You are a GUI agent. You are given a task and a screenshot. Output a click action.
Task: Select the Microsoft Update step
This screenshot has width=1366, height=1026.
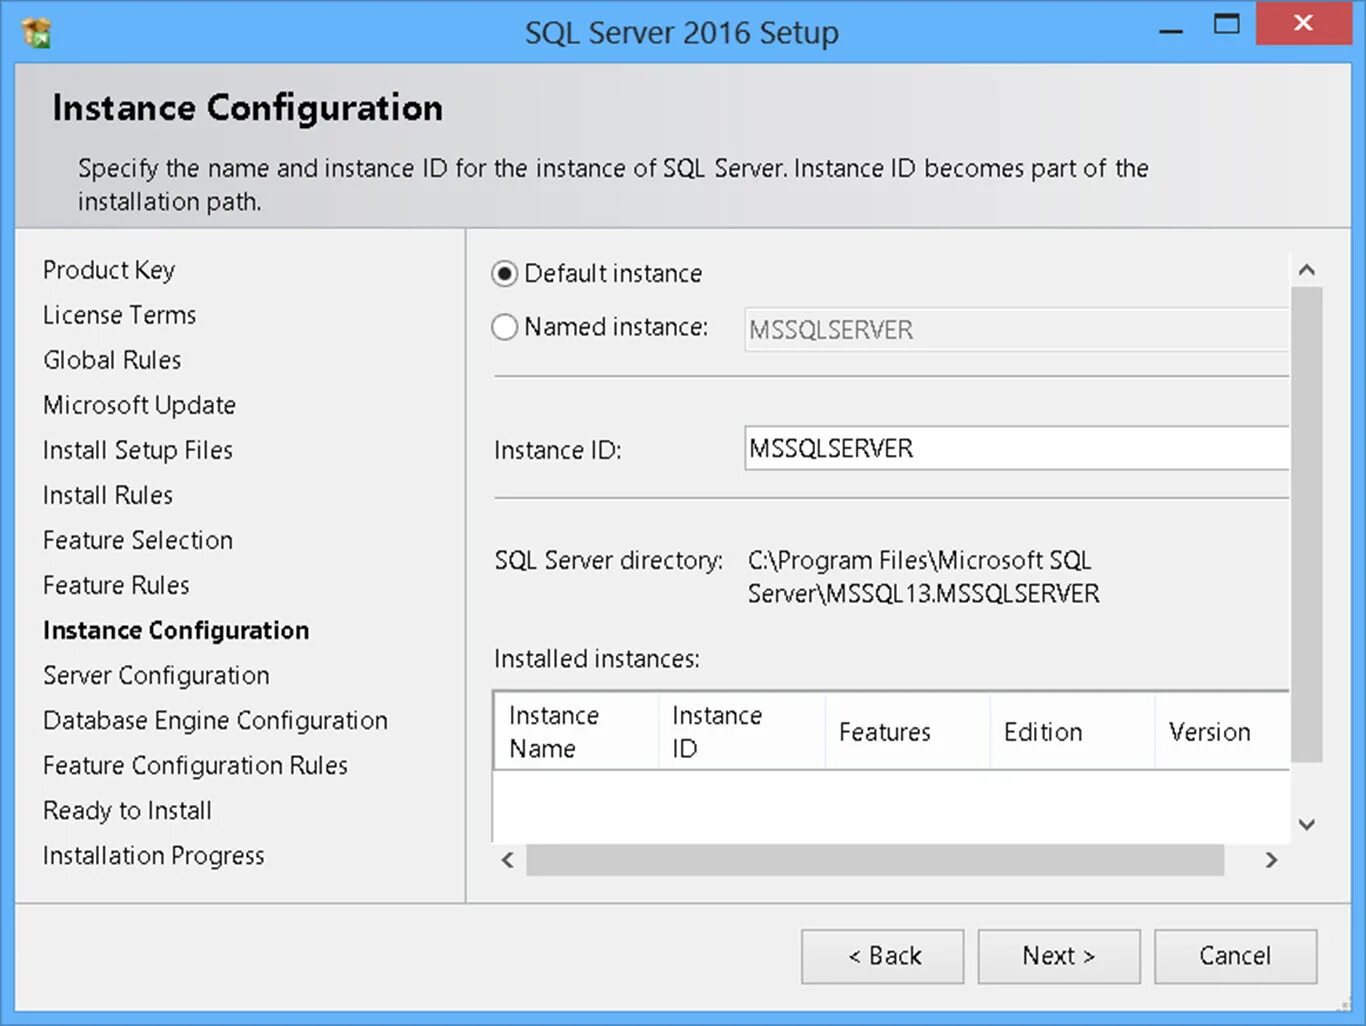click(139, 405)
